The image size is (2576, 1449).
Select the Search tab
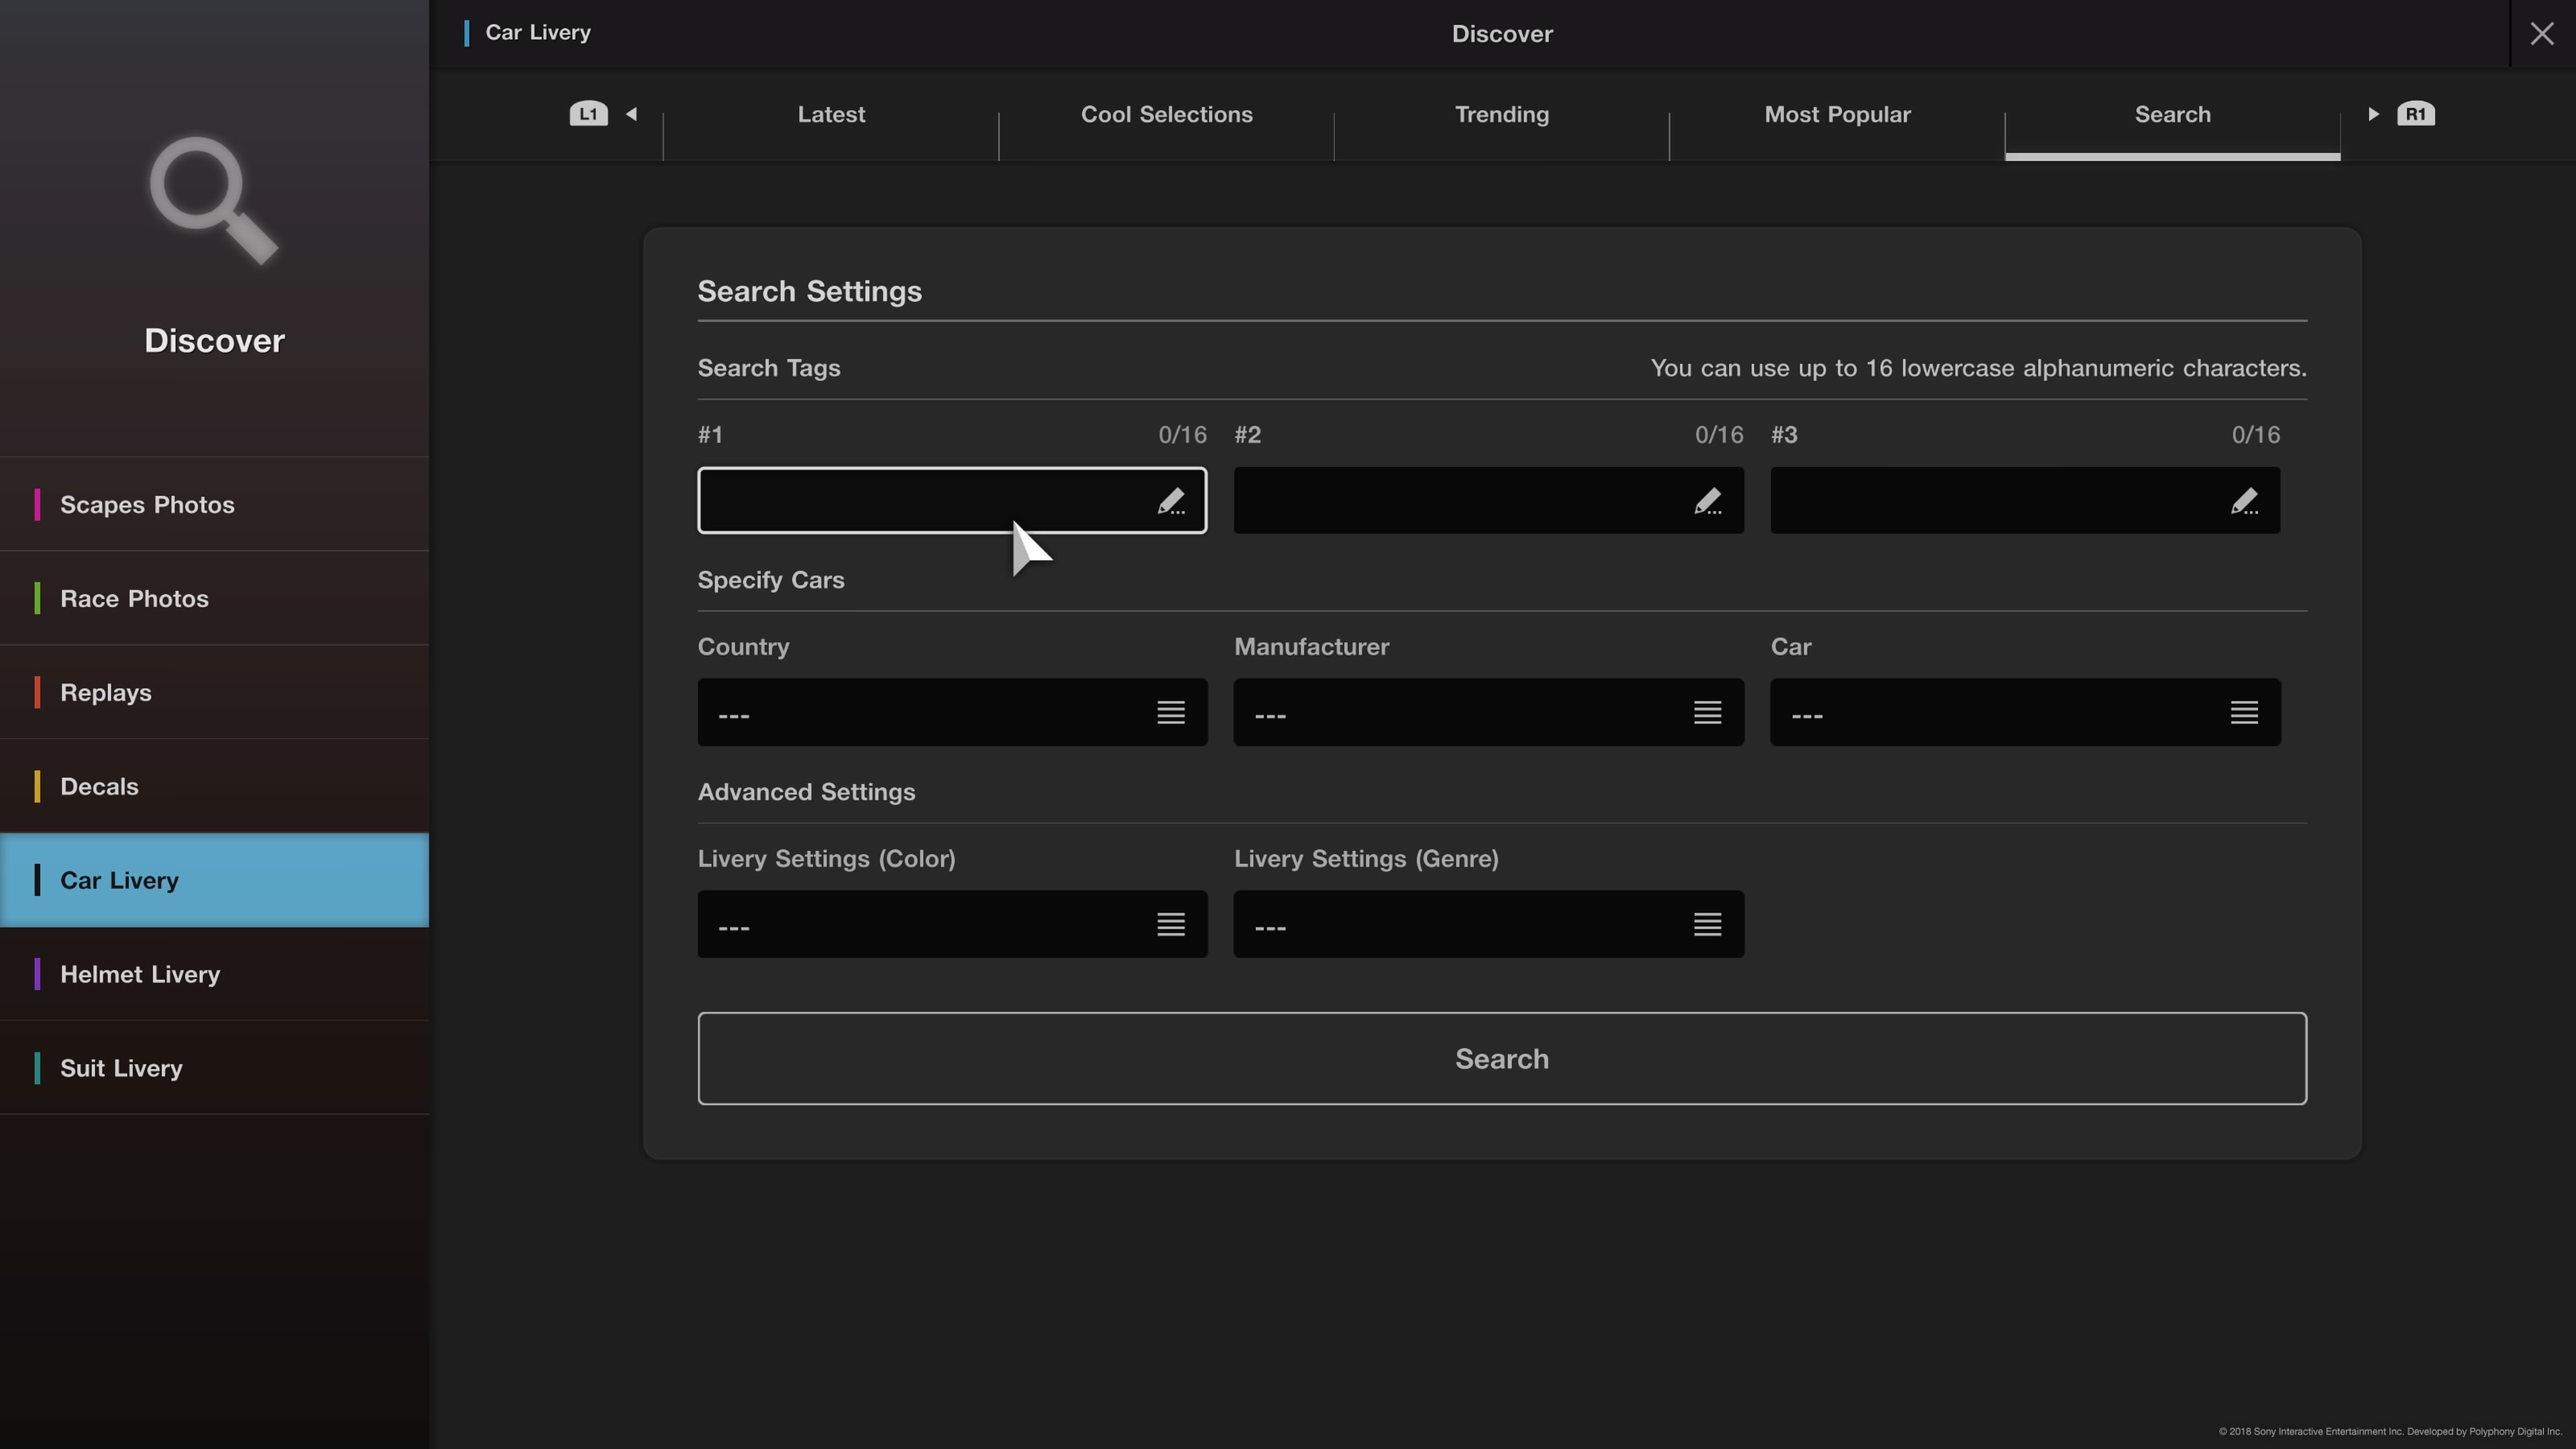tap(2172, 114)
